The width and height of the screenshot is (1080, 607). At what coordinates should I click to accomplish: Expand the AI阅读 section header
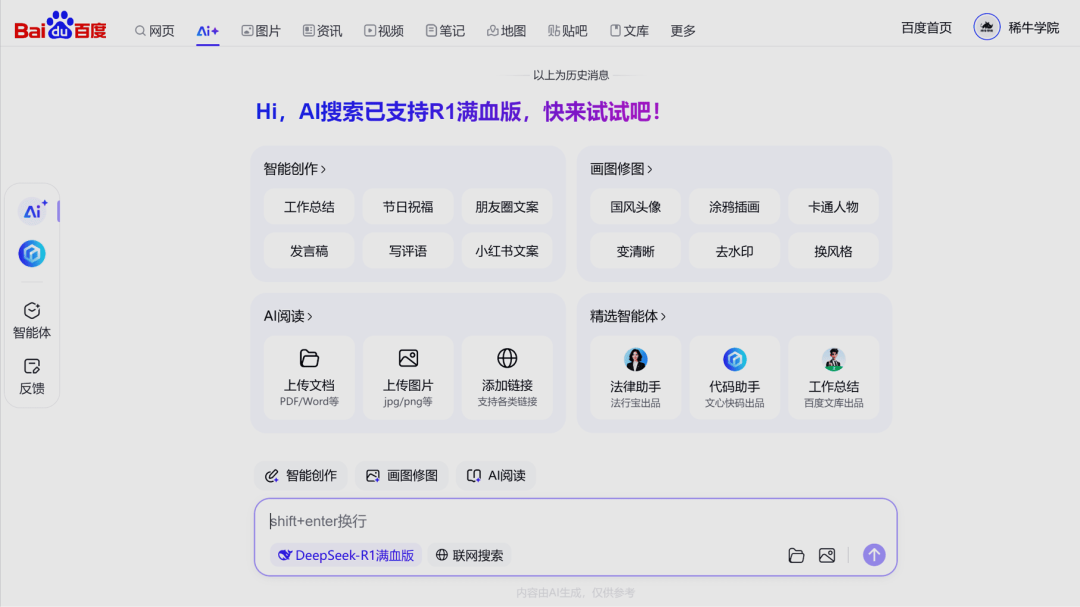click(x=288, y=316)
